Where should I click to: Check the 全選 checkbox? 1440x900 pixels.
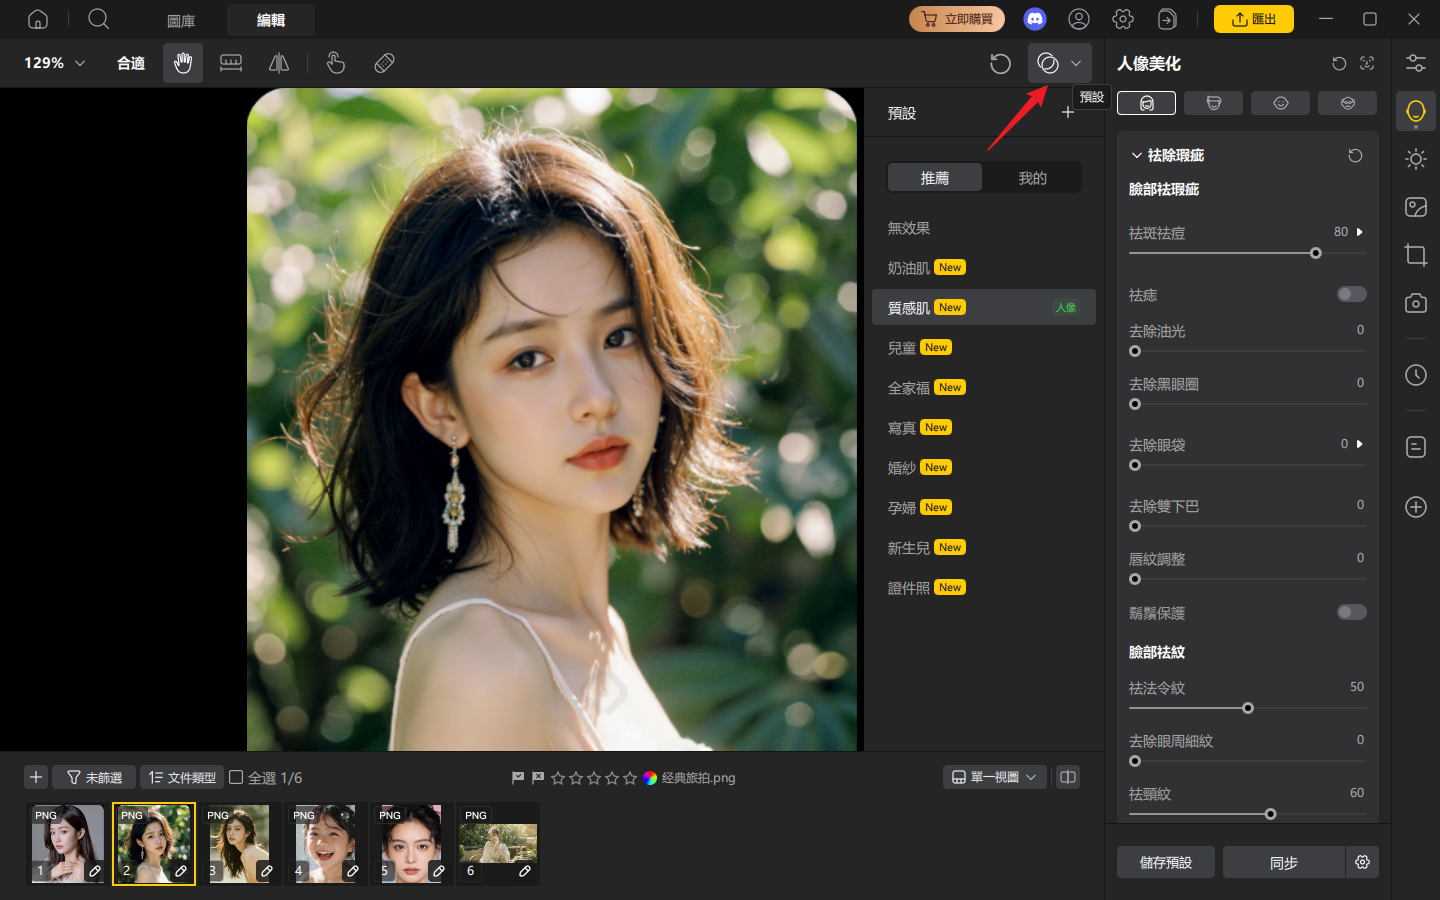(236, 777)
